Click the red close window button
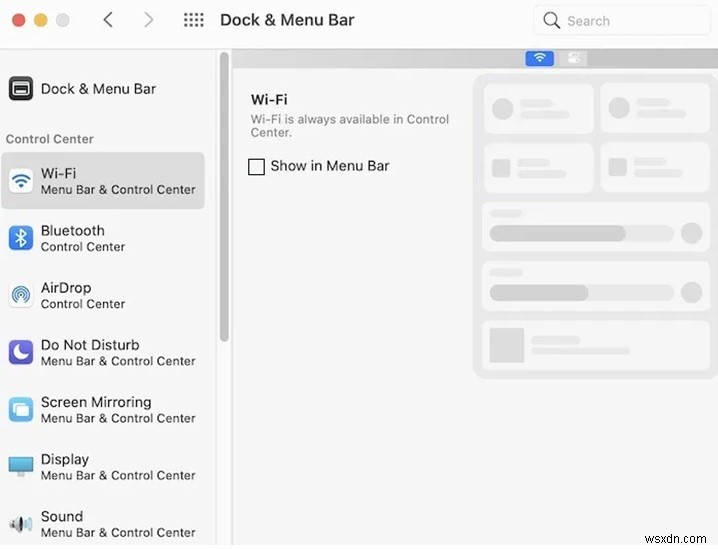Viewport: 718px width, 549px height. pyautogui.click(x=18, y=20)
